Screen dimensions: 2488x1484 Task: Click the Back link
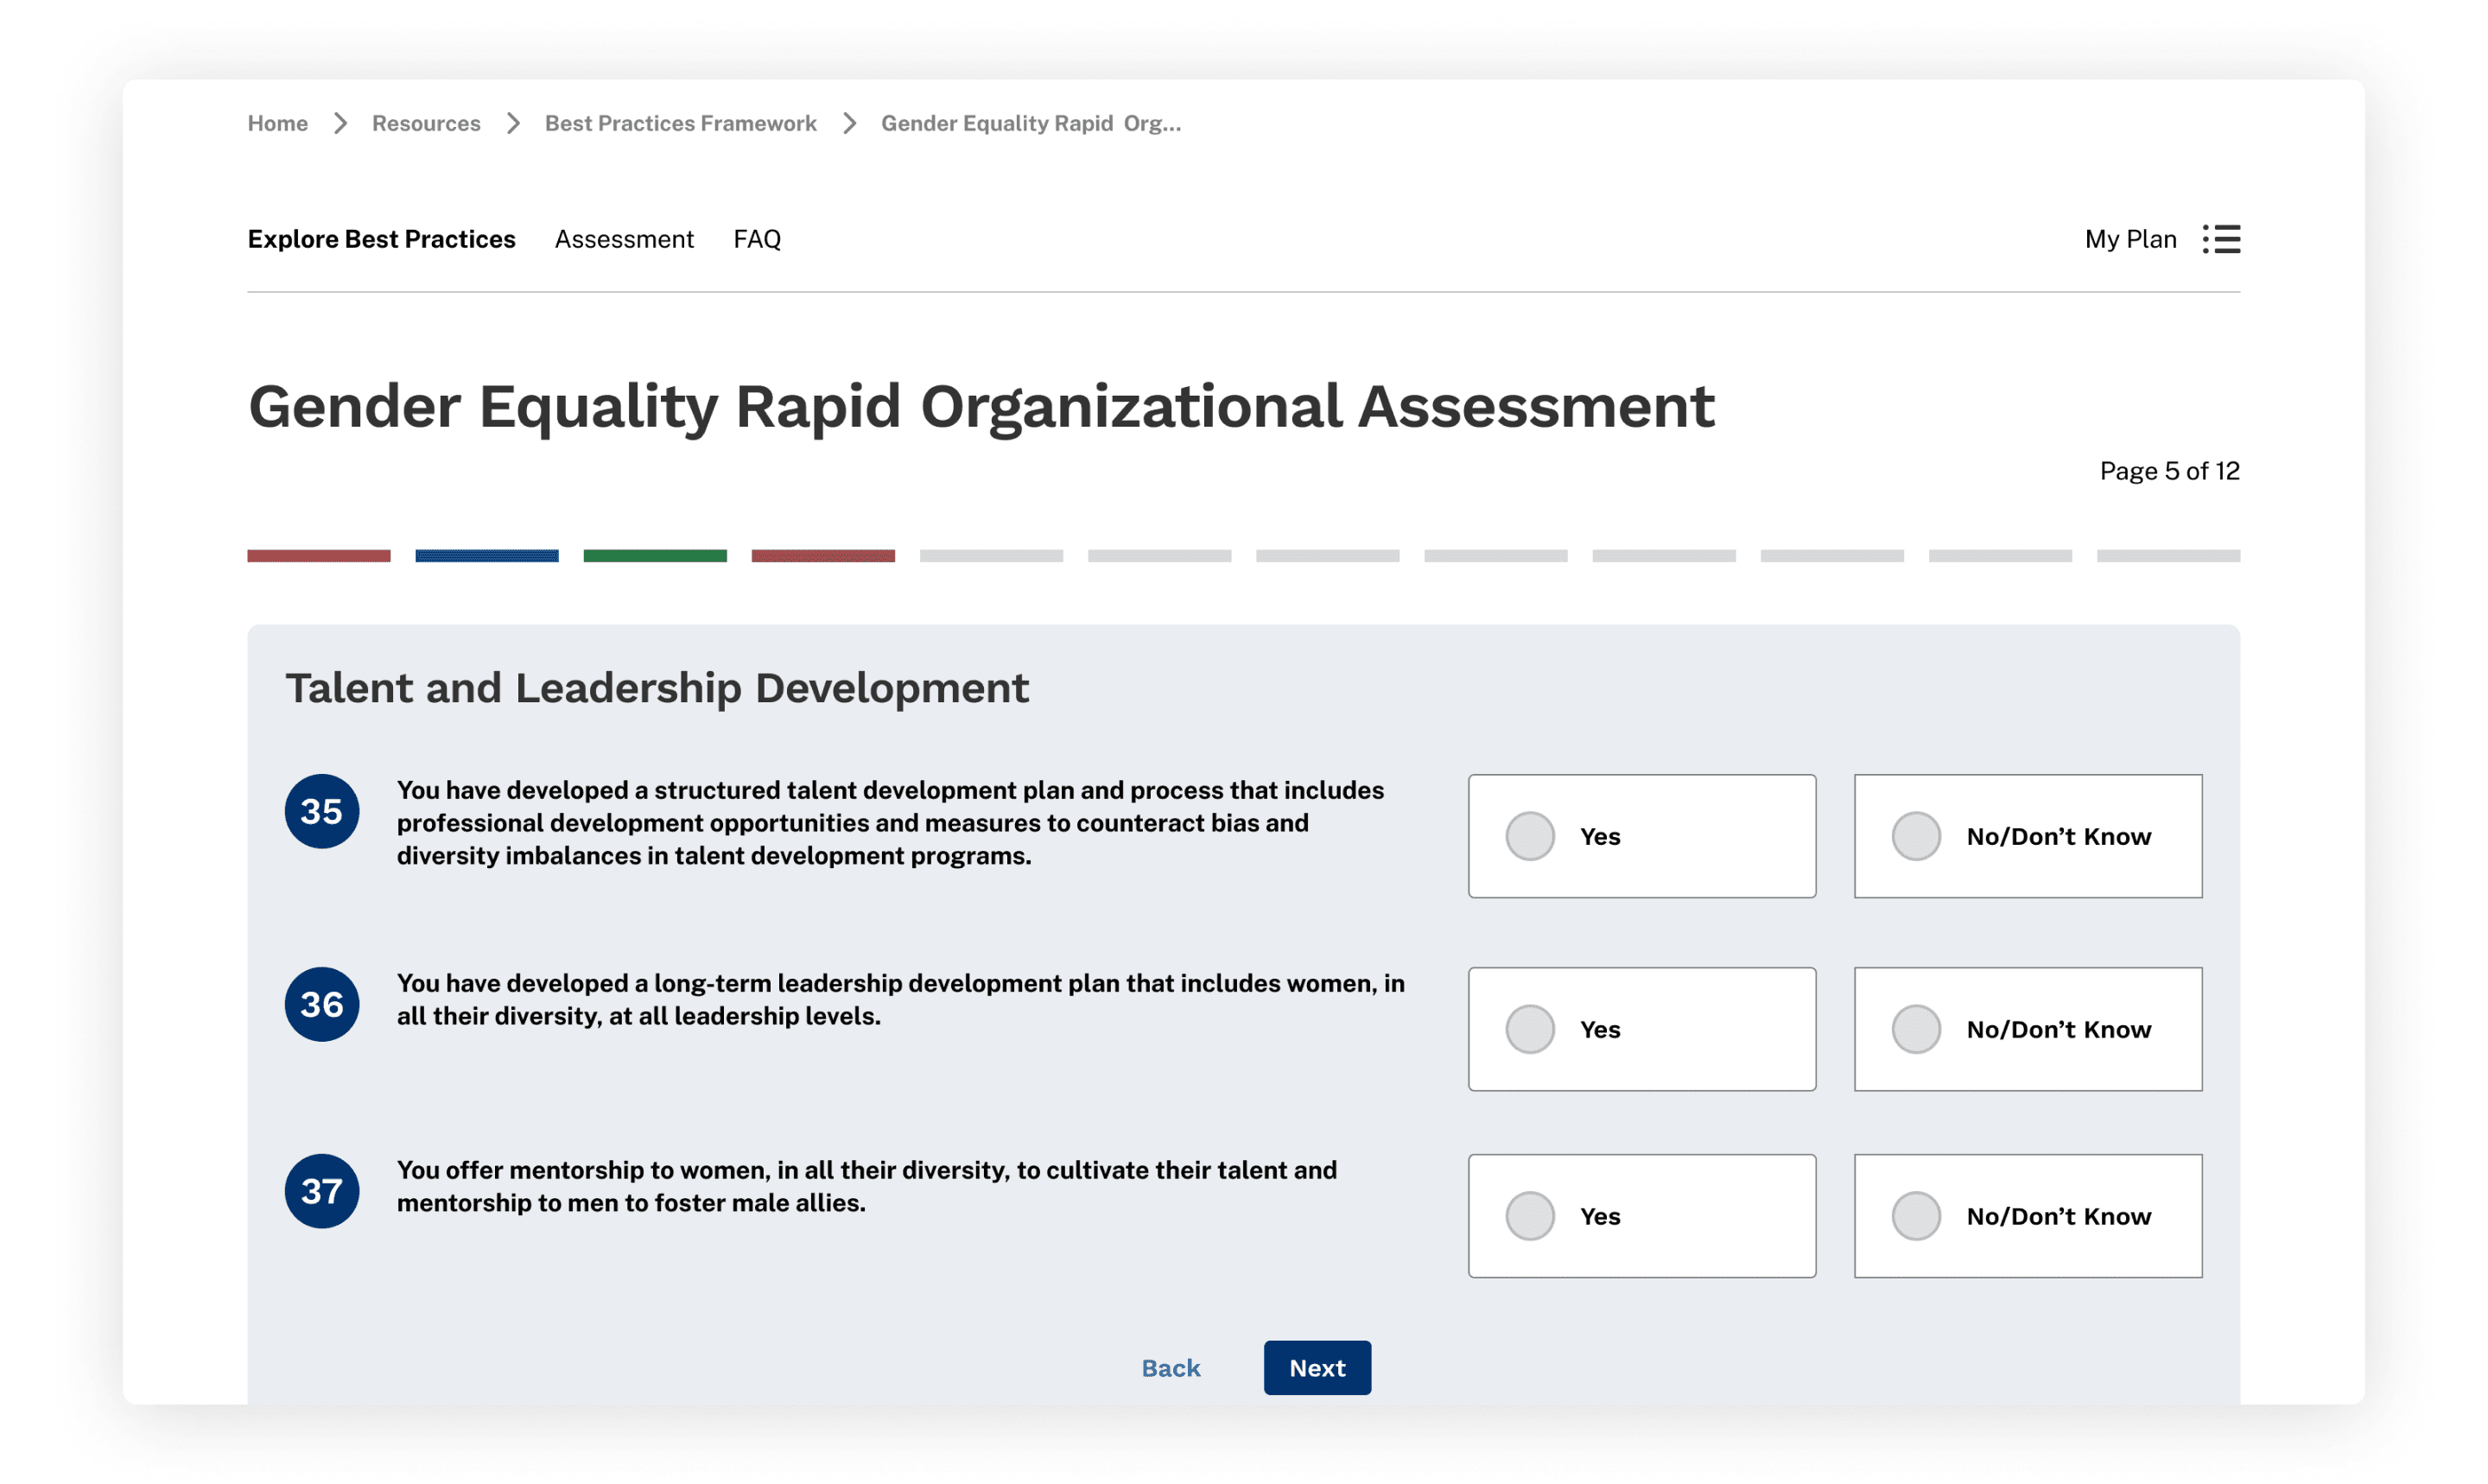point(1170,1368)
